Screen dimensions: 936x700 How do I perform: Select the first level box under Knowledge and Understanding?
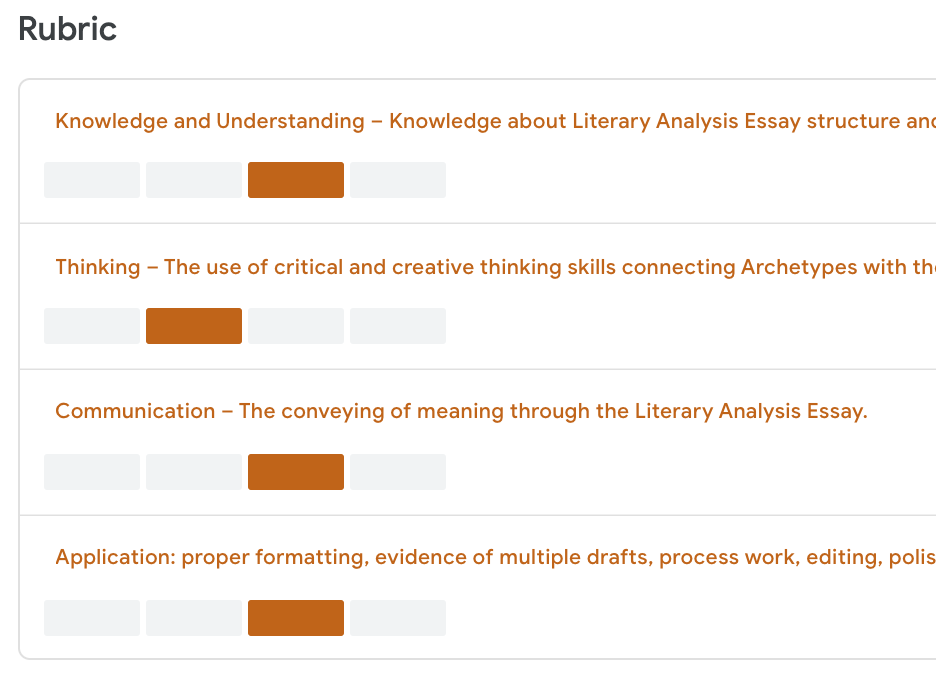click(x=92, y=180)
